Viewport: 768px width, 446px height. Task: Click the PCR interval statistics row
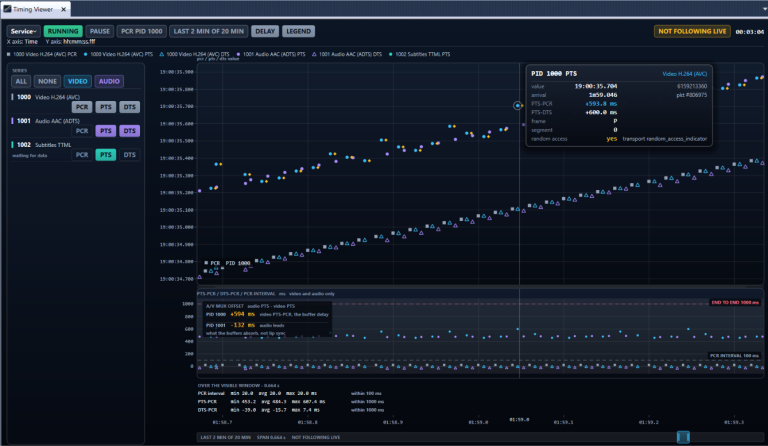[290, 393]
